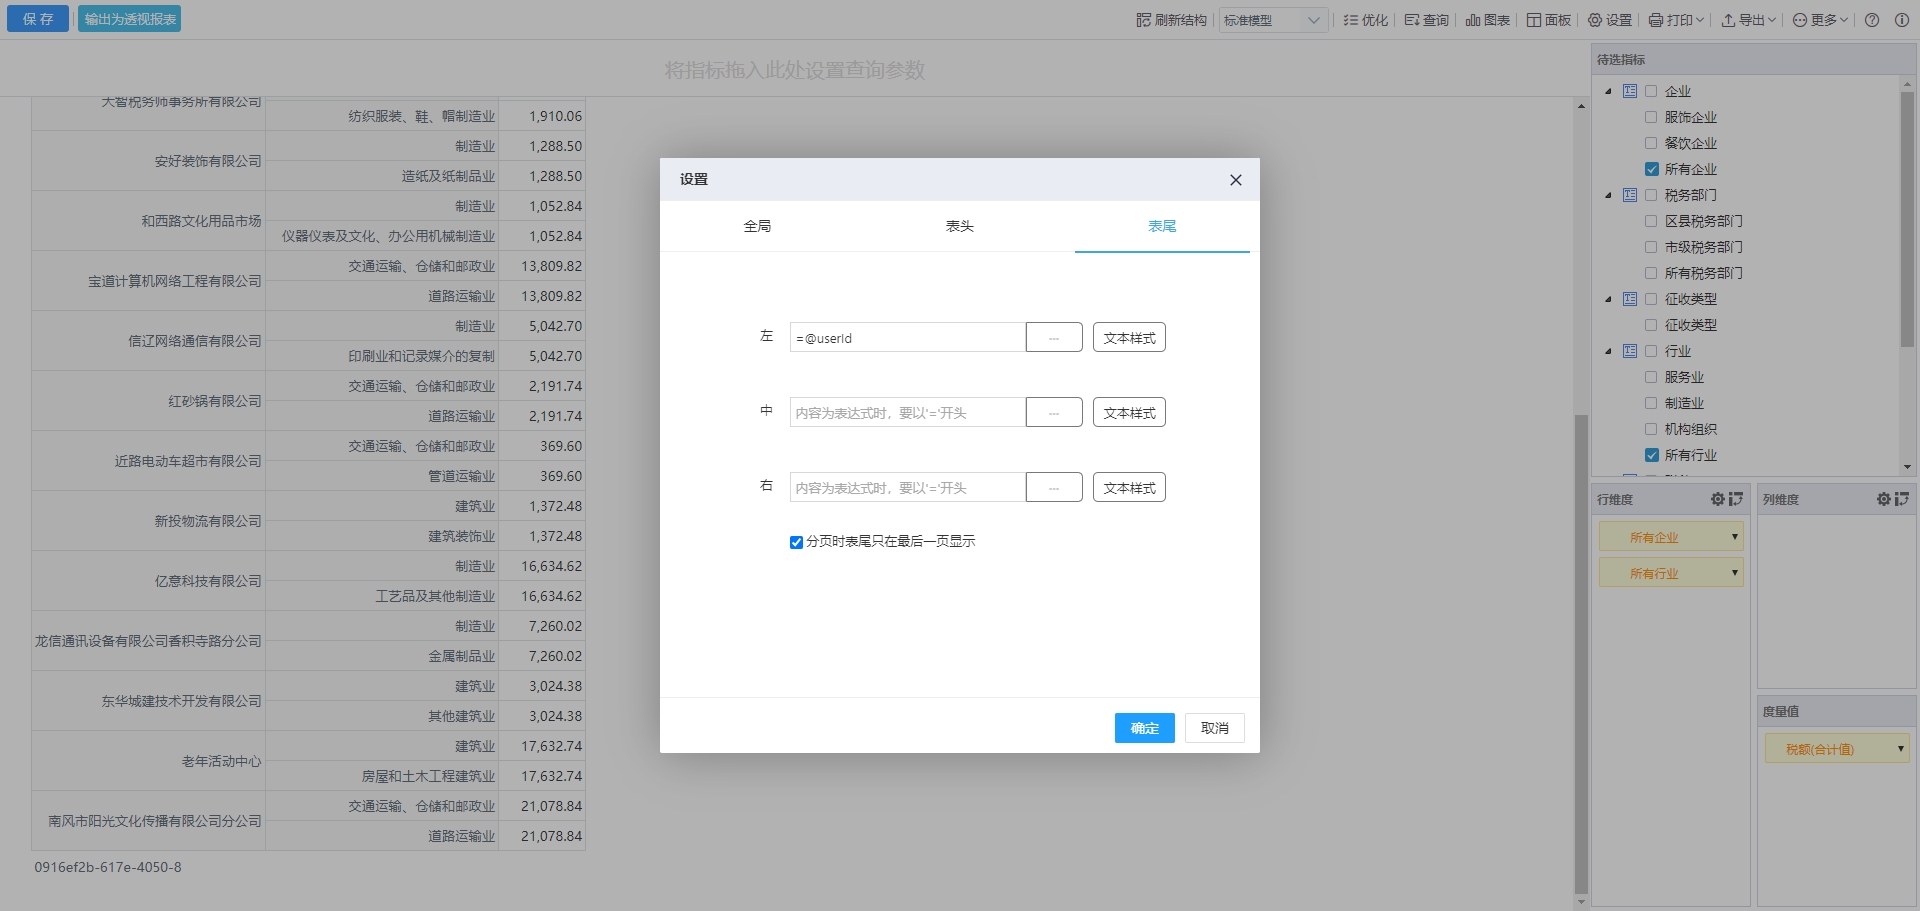Switch to the 表头 tab
This screenshot has width=1920, height=911.
pos(959,226)
